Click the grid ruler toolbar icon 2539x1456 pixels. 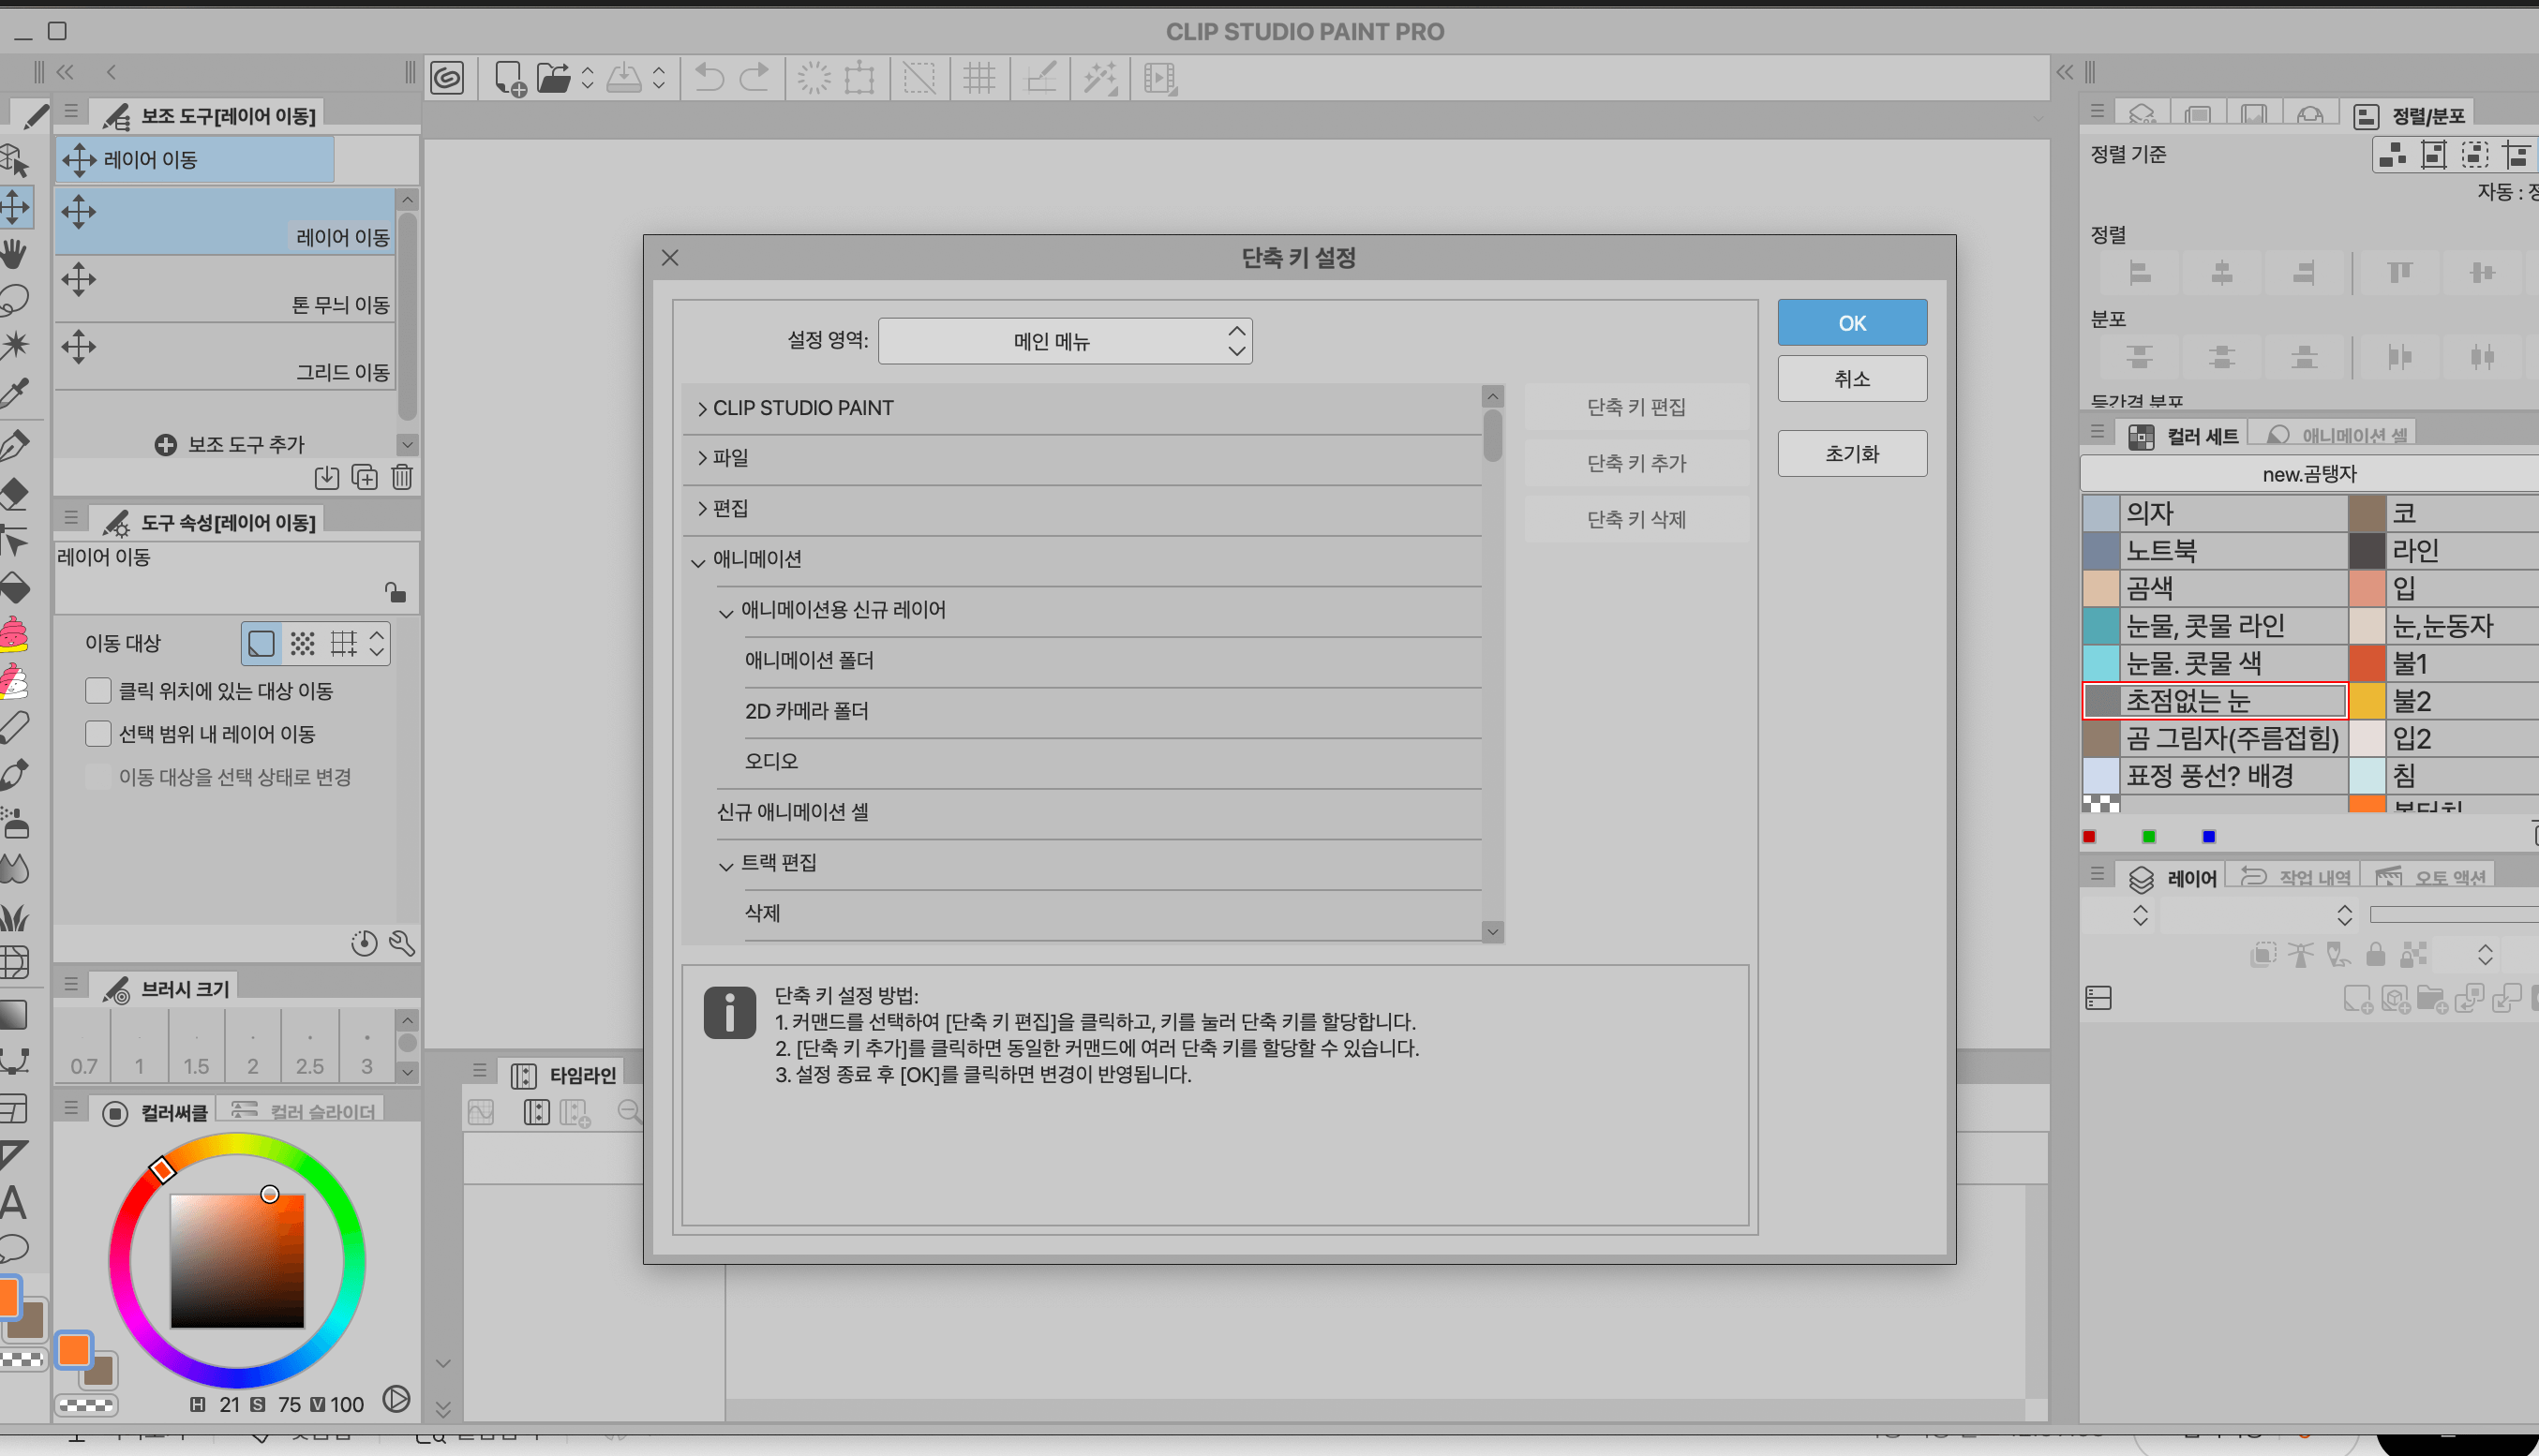coord(979,78)
